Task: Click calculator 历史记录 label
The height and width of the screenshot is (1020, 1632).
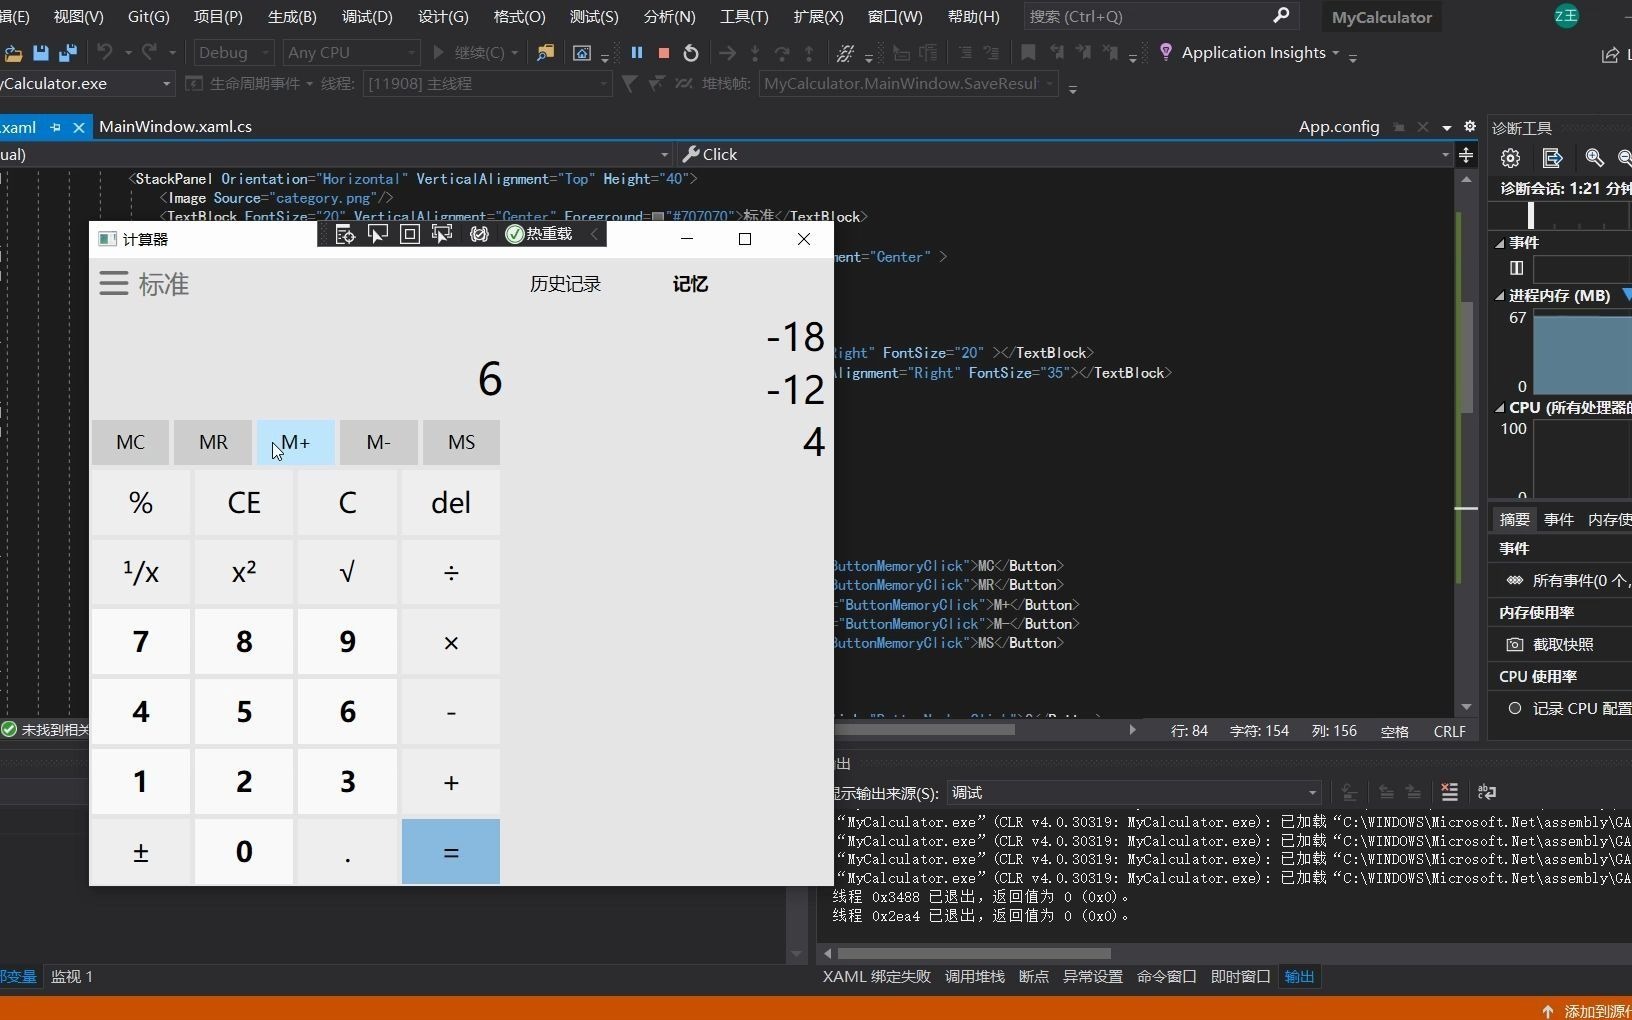Action: (565, 284)
